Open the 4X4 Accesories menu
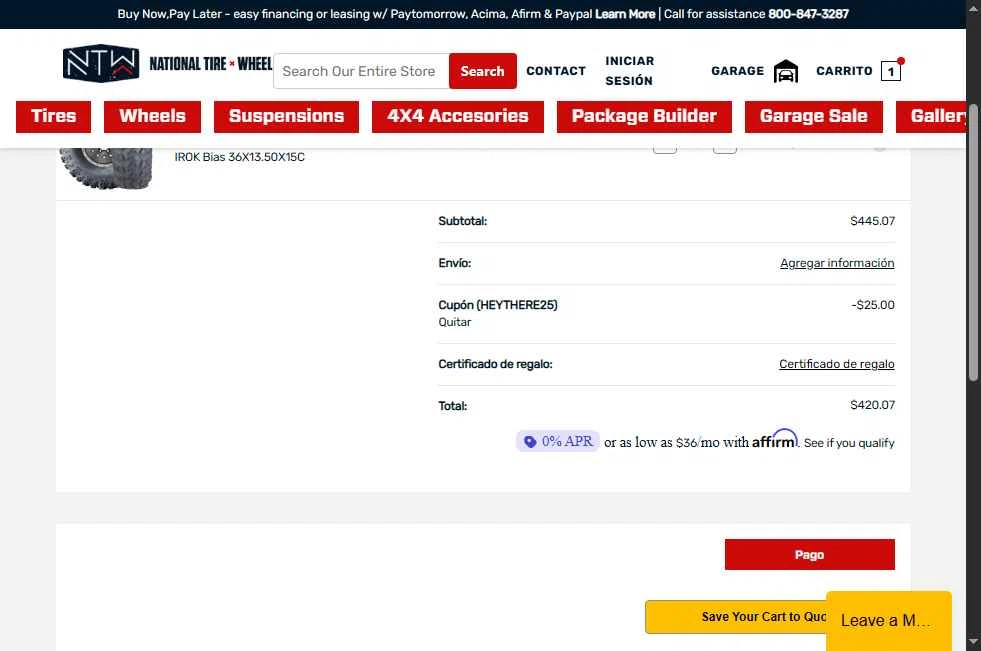This screenshot has width=981, height=651. tap(458, 116)
